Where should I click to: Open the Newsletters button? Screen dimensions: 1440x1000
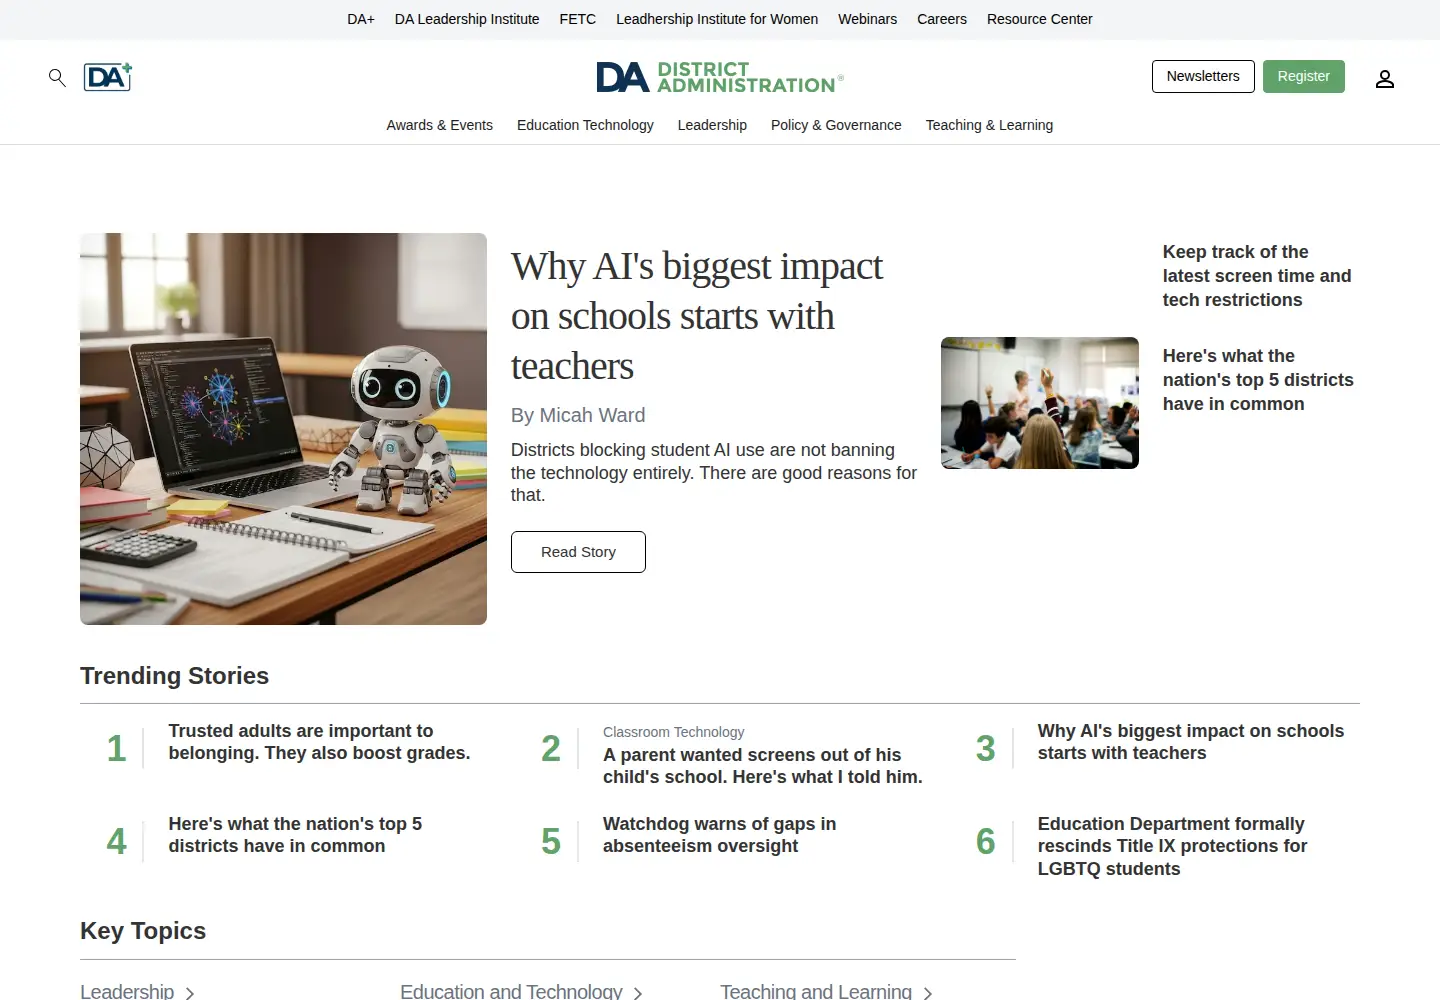point(1203,76)
